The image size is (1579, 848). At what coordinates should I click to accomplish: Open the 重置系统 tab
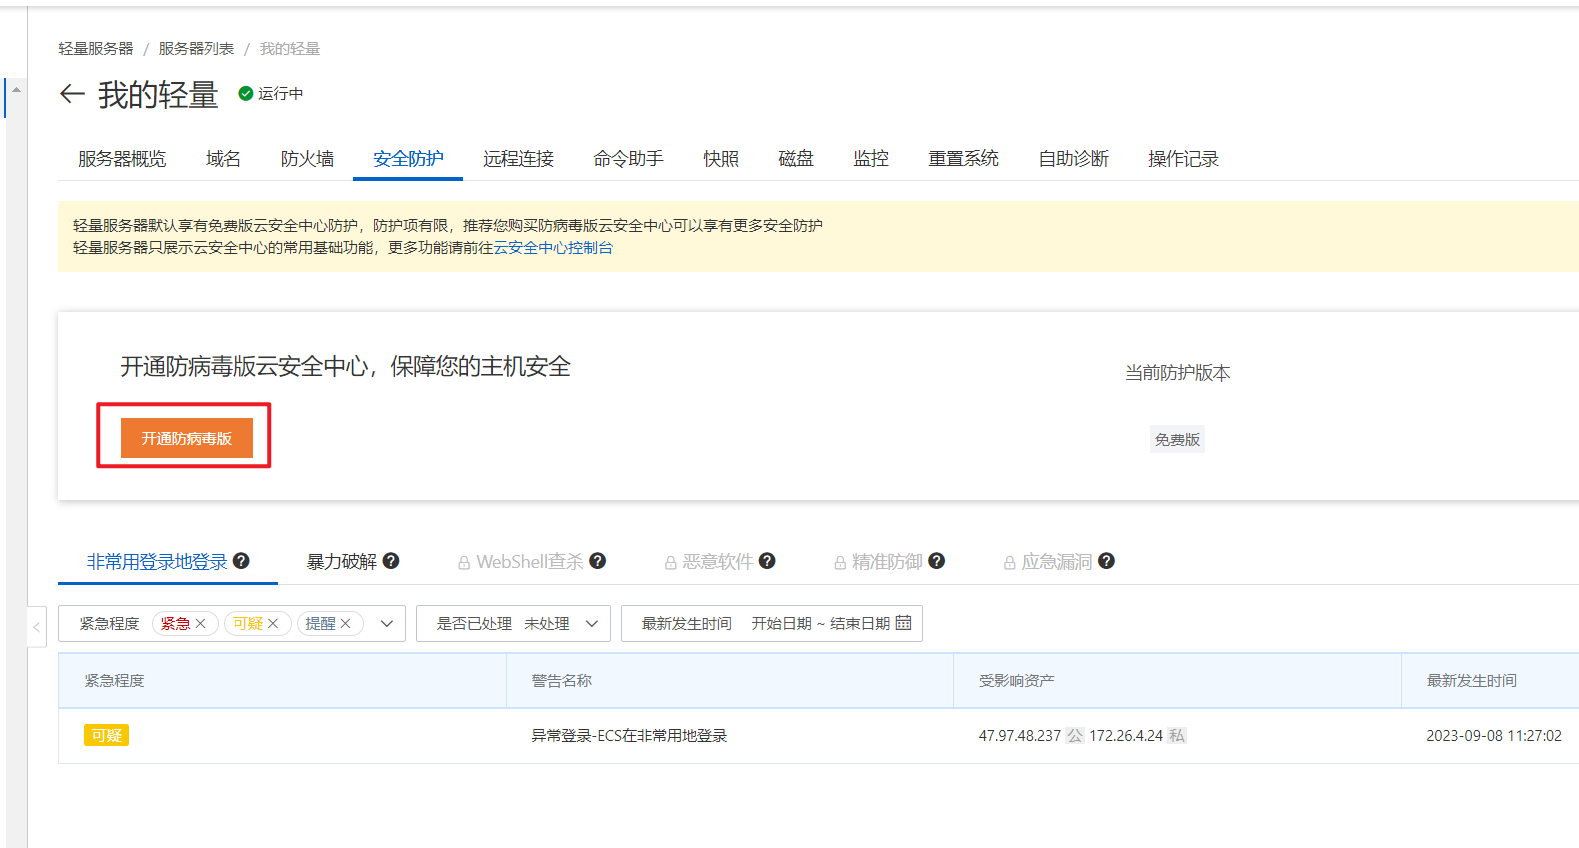(x=963, y=158)
